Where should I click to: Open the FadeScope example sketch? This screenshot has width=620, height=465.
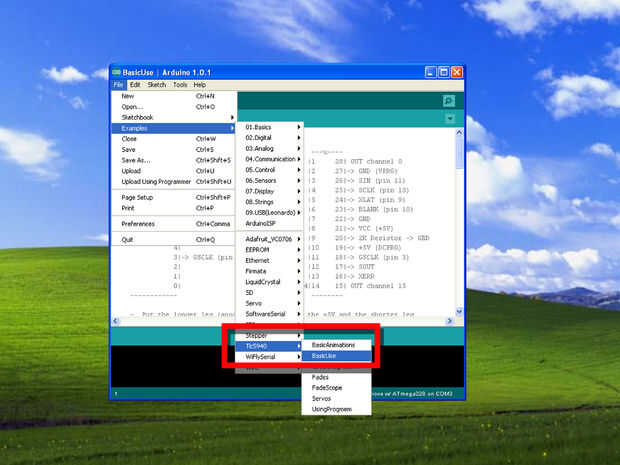[x=336, y=388]
